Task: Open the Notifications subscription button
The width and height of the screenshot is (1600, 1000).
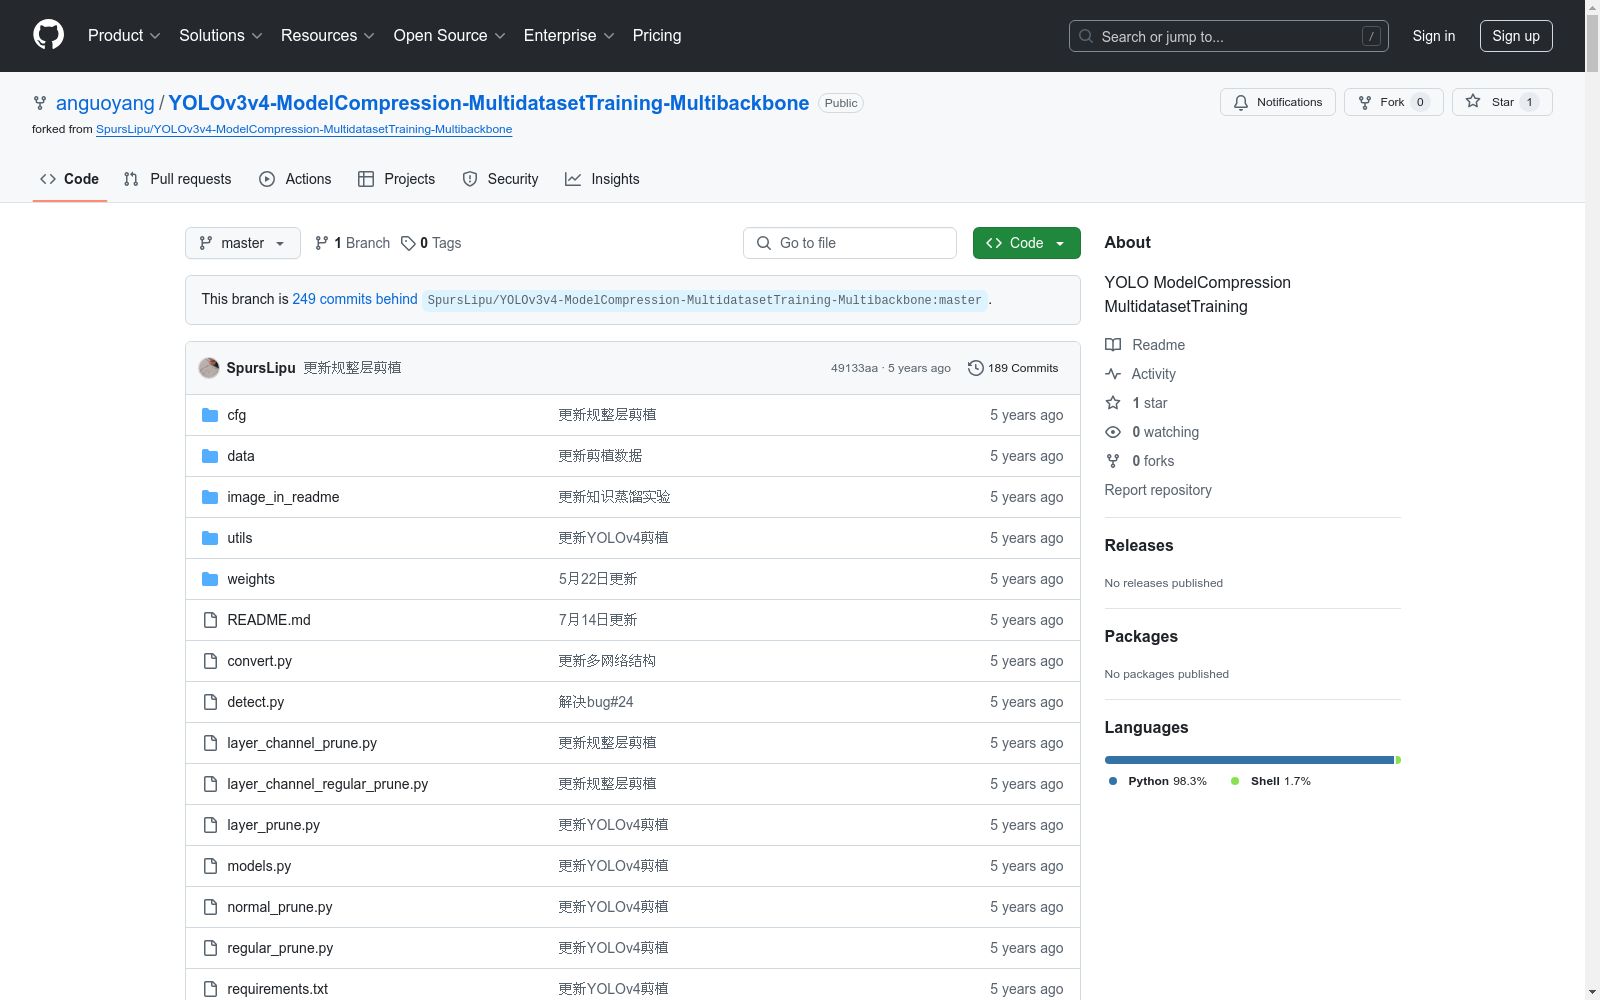Action: click(x=1278, y=102)
